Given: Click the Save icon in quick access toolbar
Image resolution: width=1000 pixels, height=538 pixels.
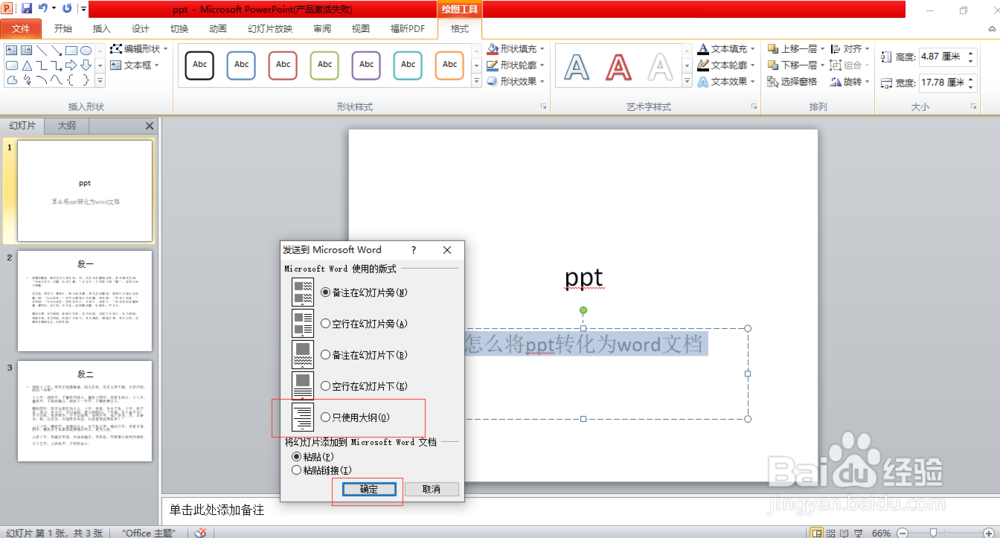Looking at the screenshot, I should coord(27,9).
